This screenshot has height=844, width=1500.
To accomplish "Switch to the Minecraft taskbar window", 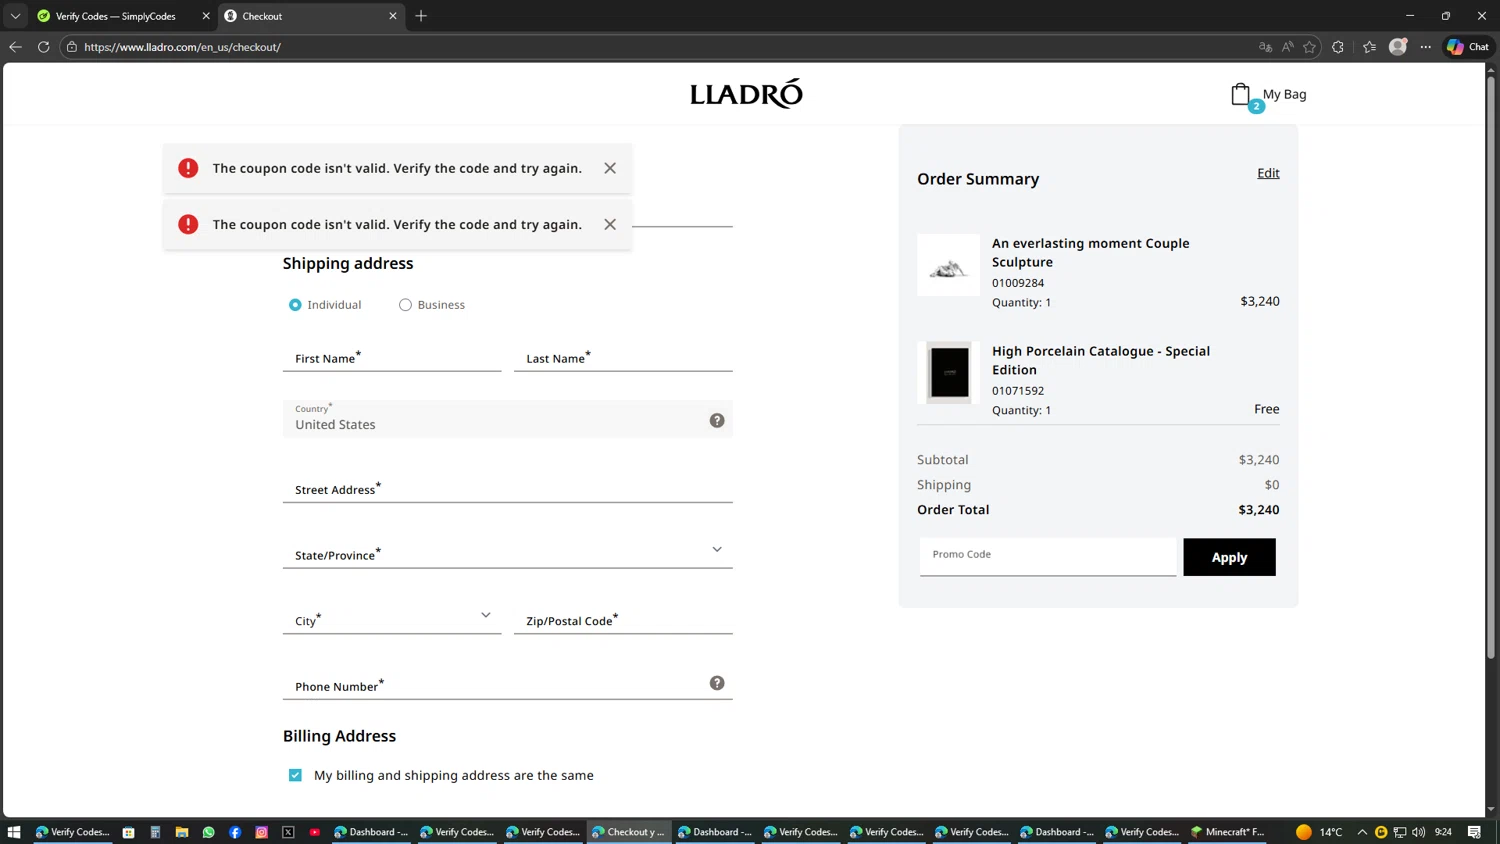I will [x=1228, y=832].
